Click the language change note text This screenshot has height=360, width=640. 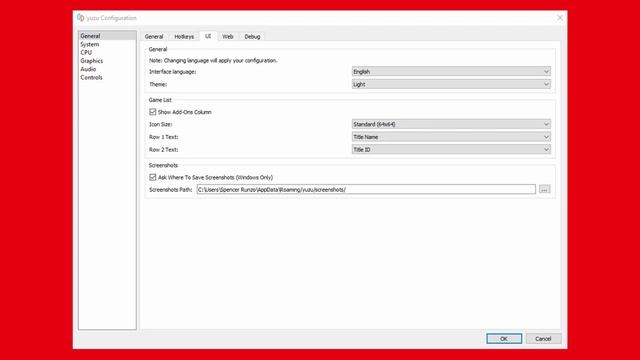pos(213,60)
